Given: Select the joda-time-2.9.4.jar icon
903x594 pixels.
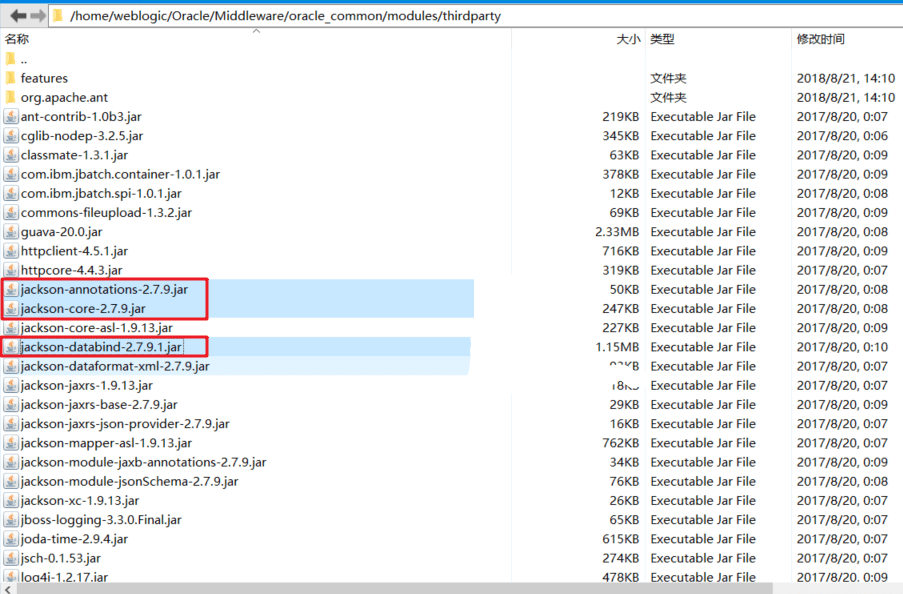Looking at the screenshot, I should [x=10, y=539].
